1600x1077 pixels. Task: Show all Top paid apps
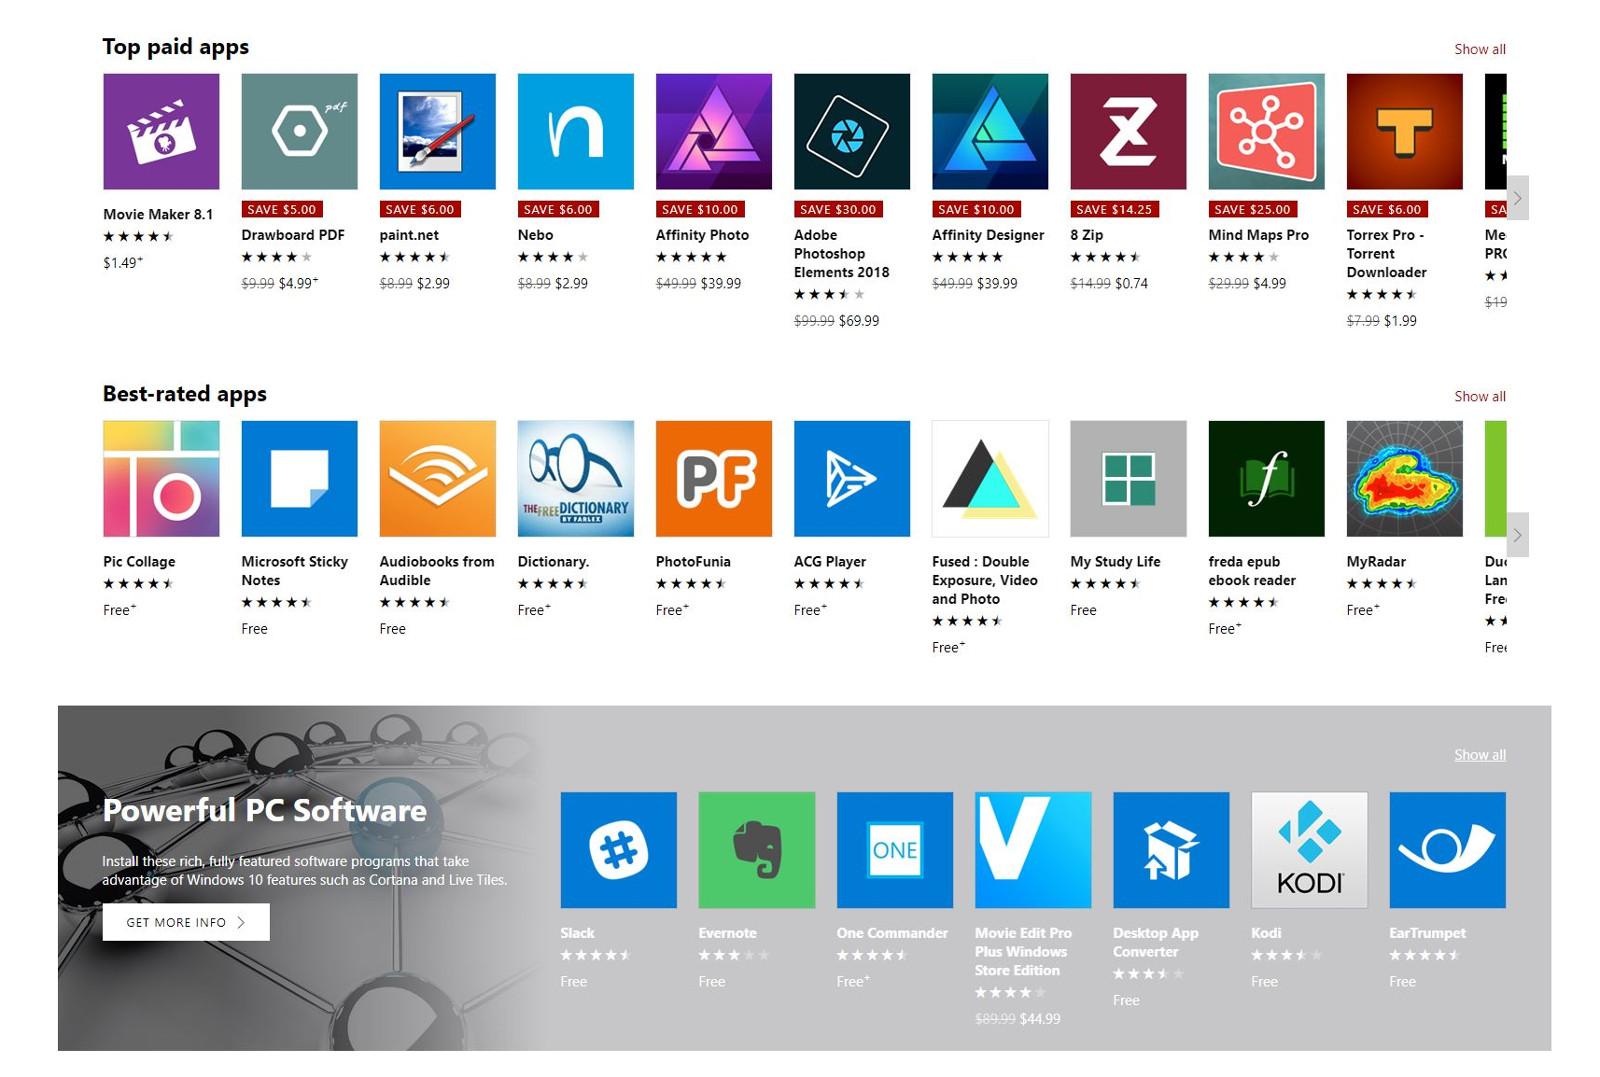coord(1479,49)
